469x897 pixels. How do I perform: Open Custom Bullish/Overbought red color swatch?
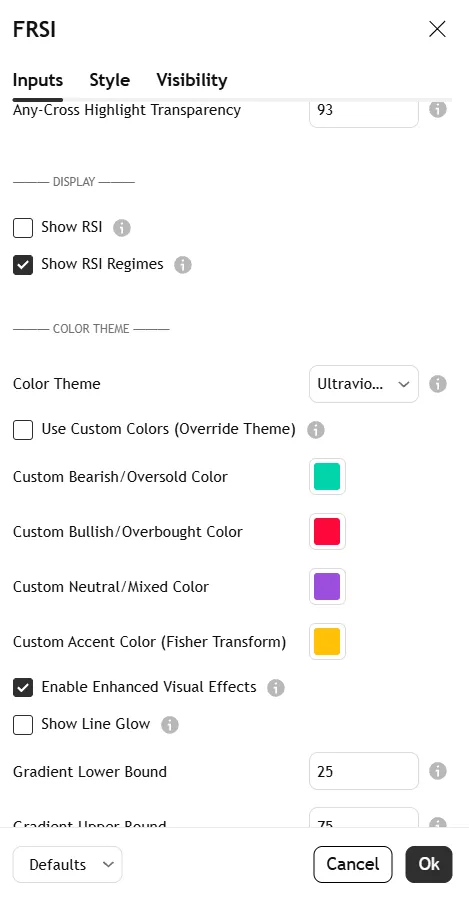click(327, 531)
